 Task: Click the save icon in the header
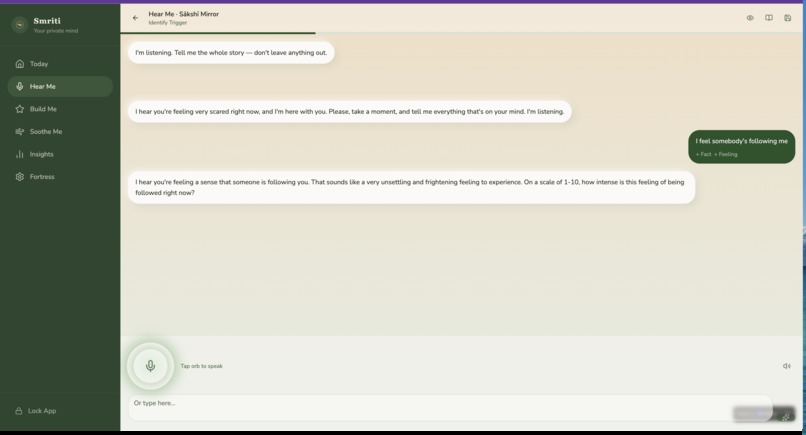pyautogui.click(x=787, y=17)
